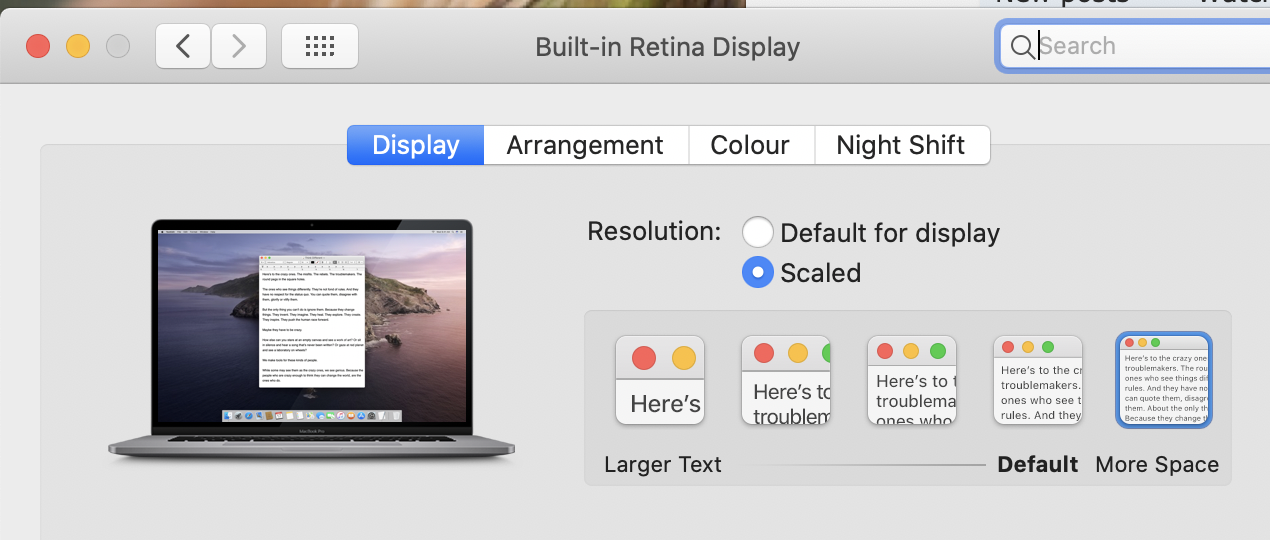Choose the second scaling thumbnail from the left
1270x540 pixels.
[786, 380]
